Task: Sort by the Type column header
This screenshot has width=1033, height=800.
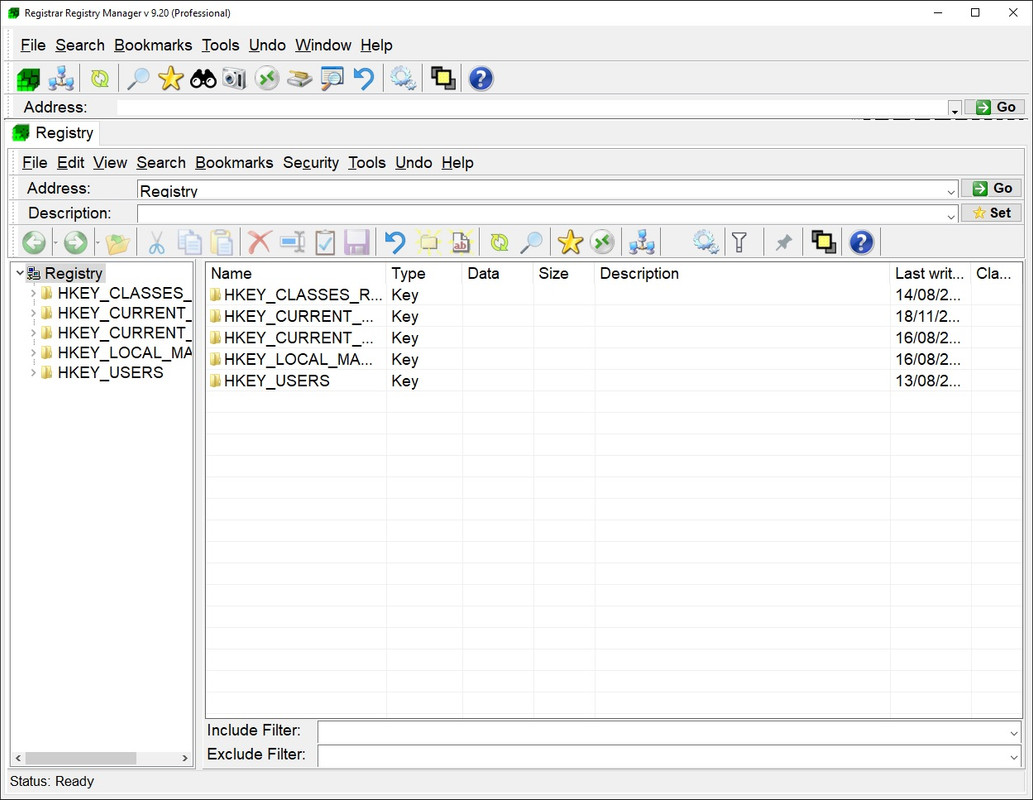Action: pyautogui.click(x=424, y=273)
